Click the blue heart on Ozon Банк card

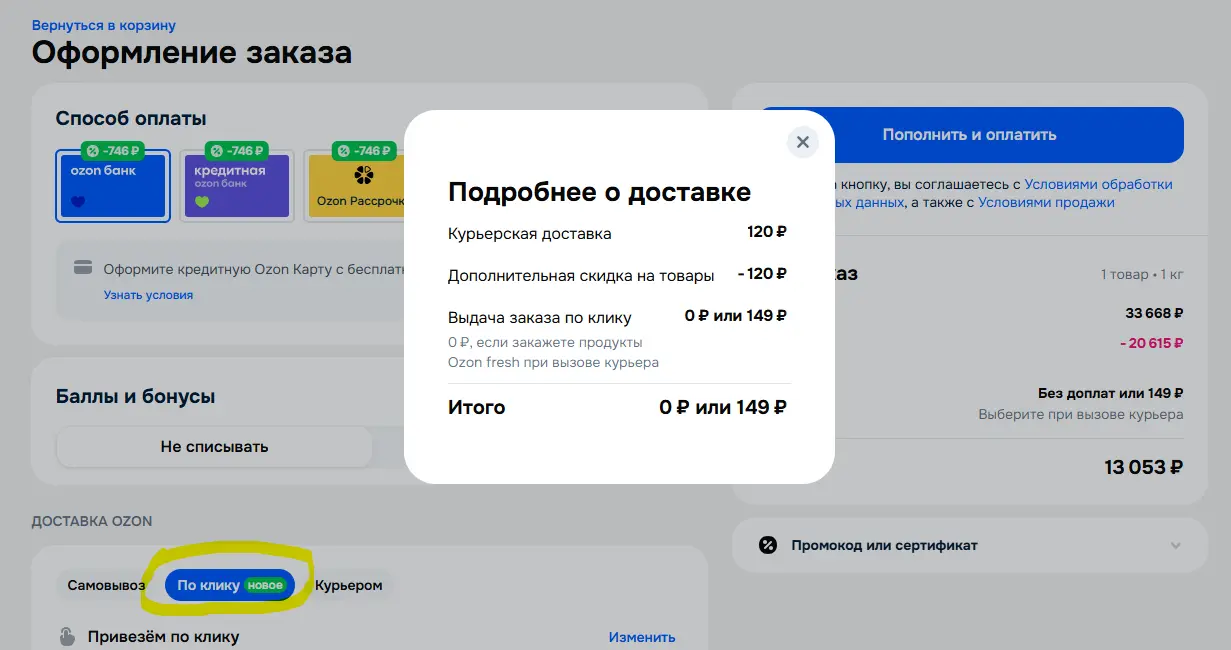78,202
